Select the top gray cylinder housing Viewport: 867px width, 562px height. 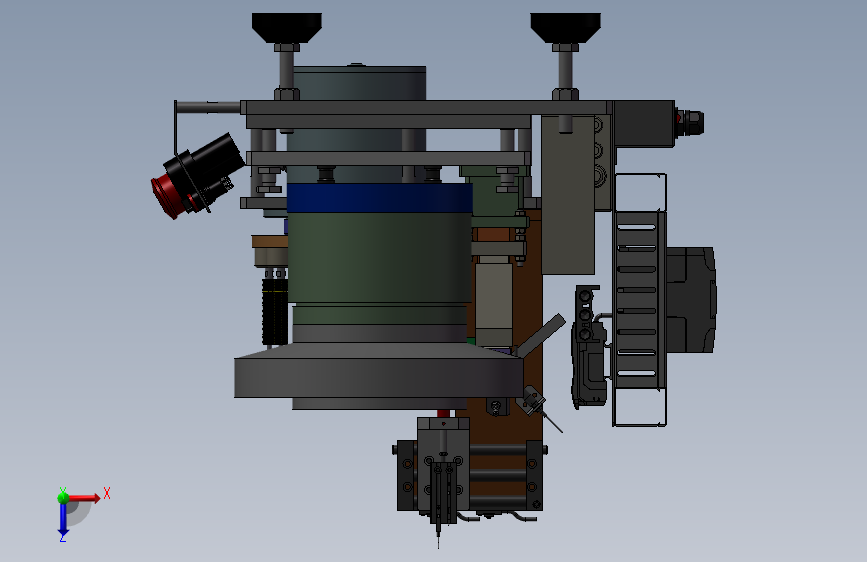click(359, 84)
